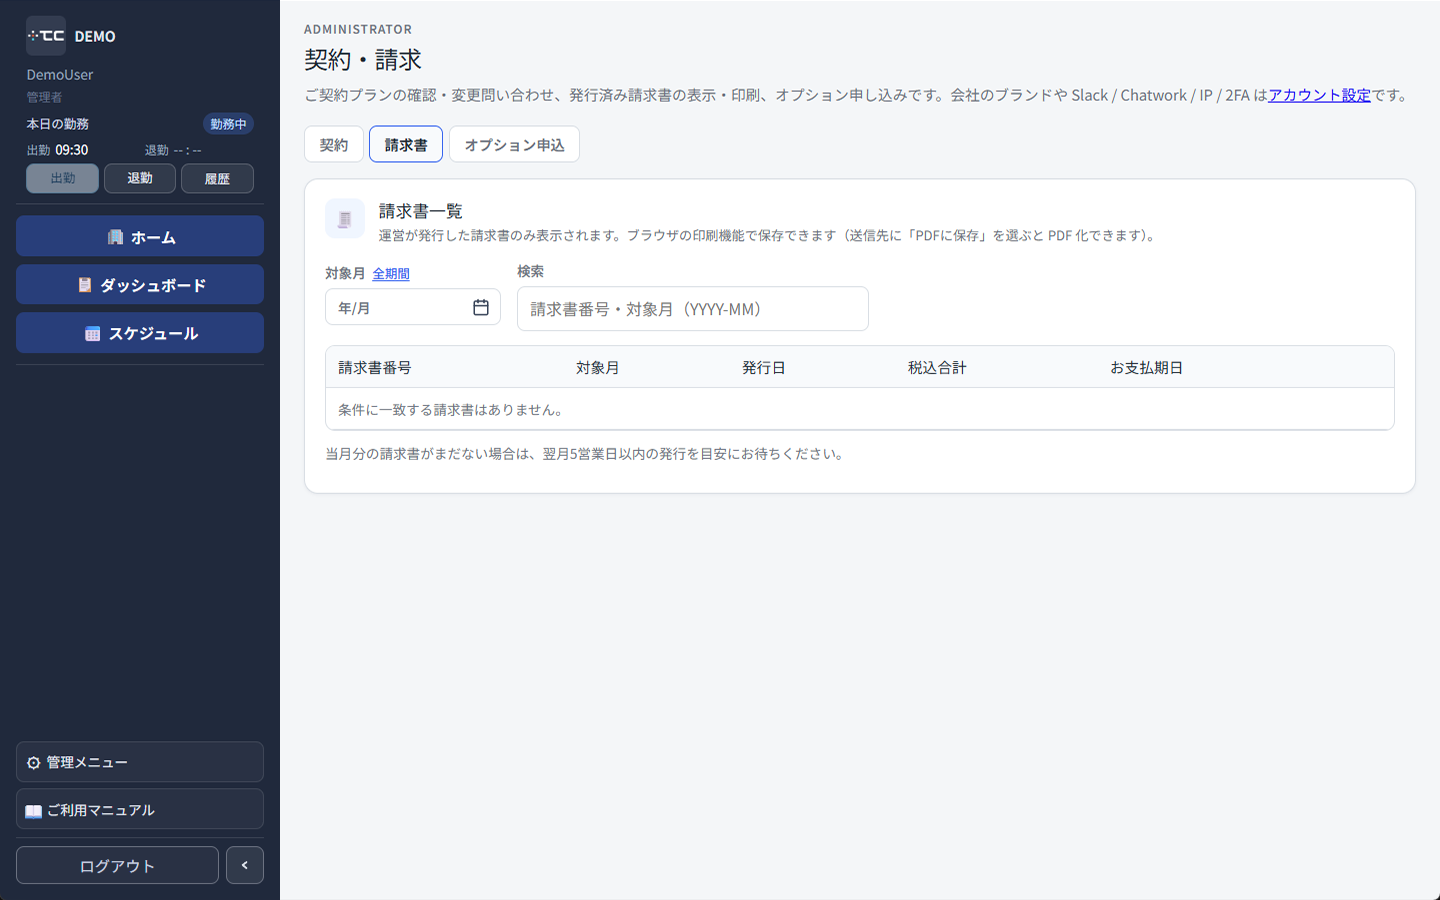
Task: Open the ホーム menu item
Action: pyautogui.click(x=140, y=237)
